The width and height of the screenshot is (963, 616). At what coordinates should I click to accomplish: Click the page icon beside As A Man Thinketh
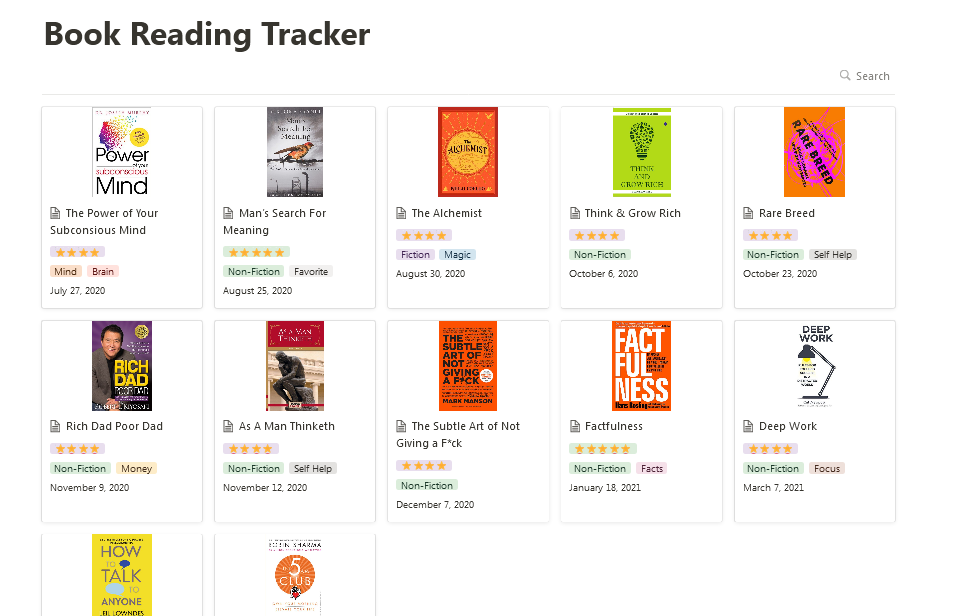click(228, 426)
